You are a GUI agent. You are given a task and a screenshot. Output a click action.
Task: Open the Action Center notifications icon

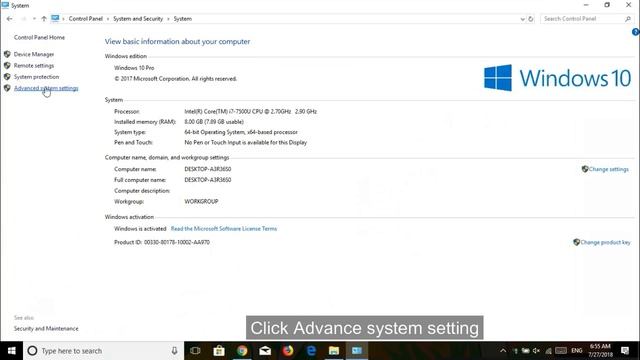625,351
